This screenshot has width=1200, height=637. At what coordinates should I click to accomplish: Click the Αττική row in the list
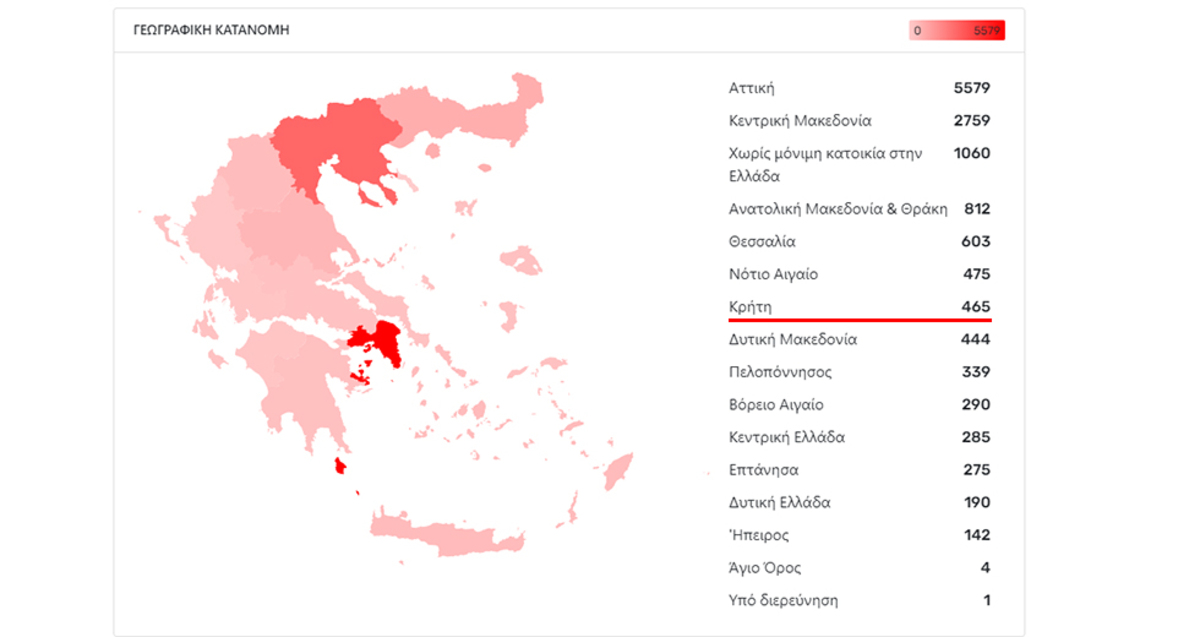pos(859,88)
